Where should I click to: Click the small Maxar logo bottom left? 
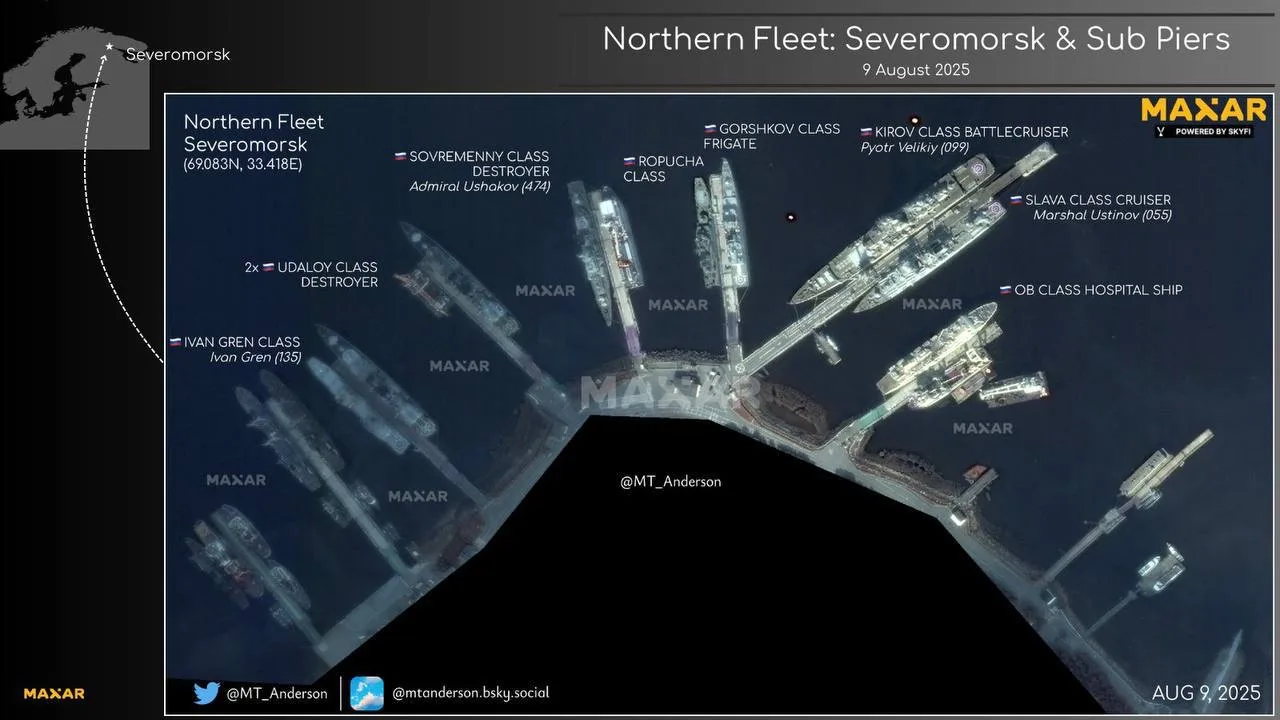[54, 693]
